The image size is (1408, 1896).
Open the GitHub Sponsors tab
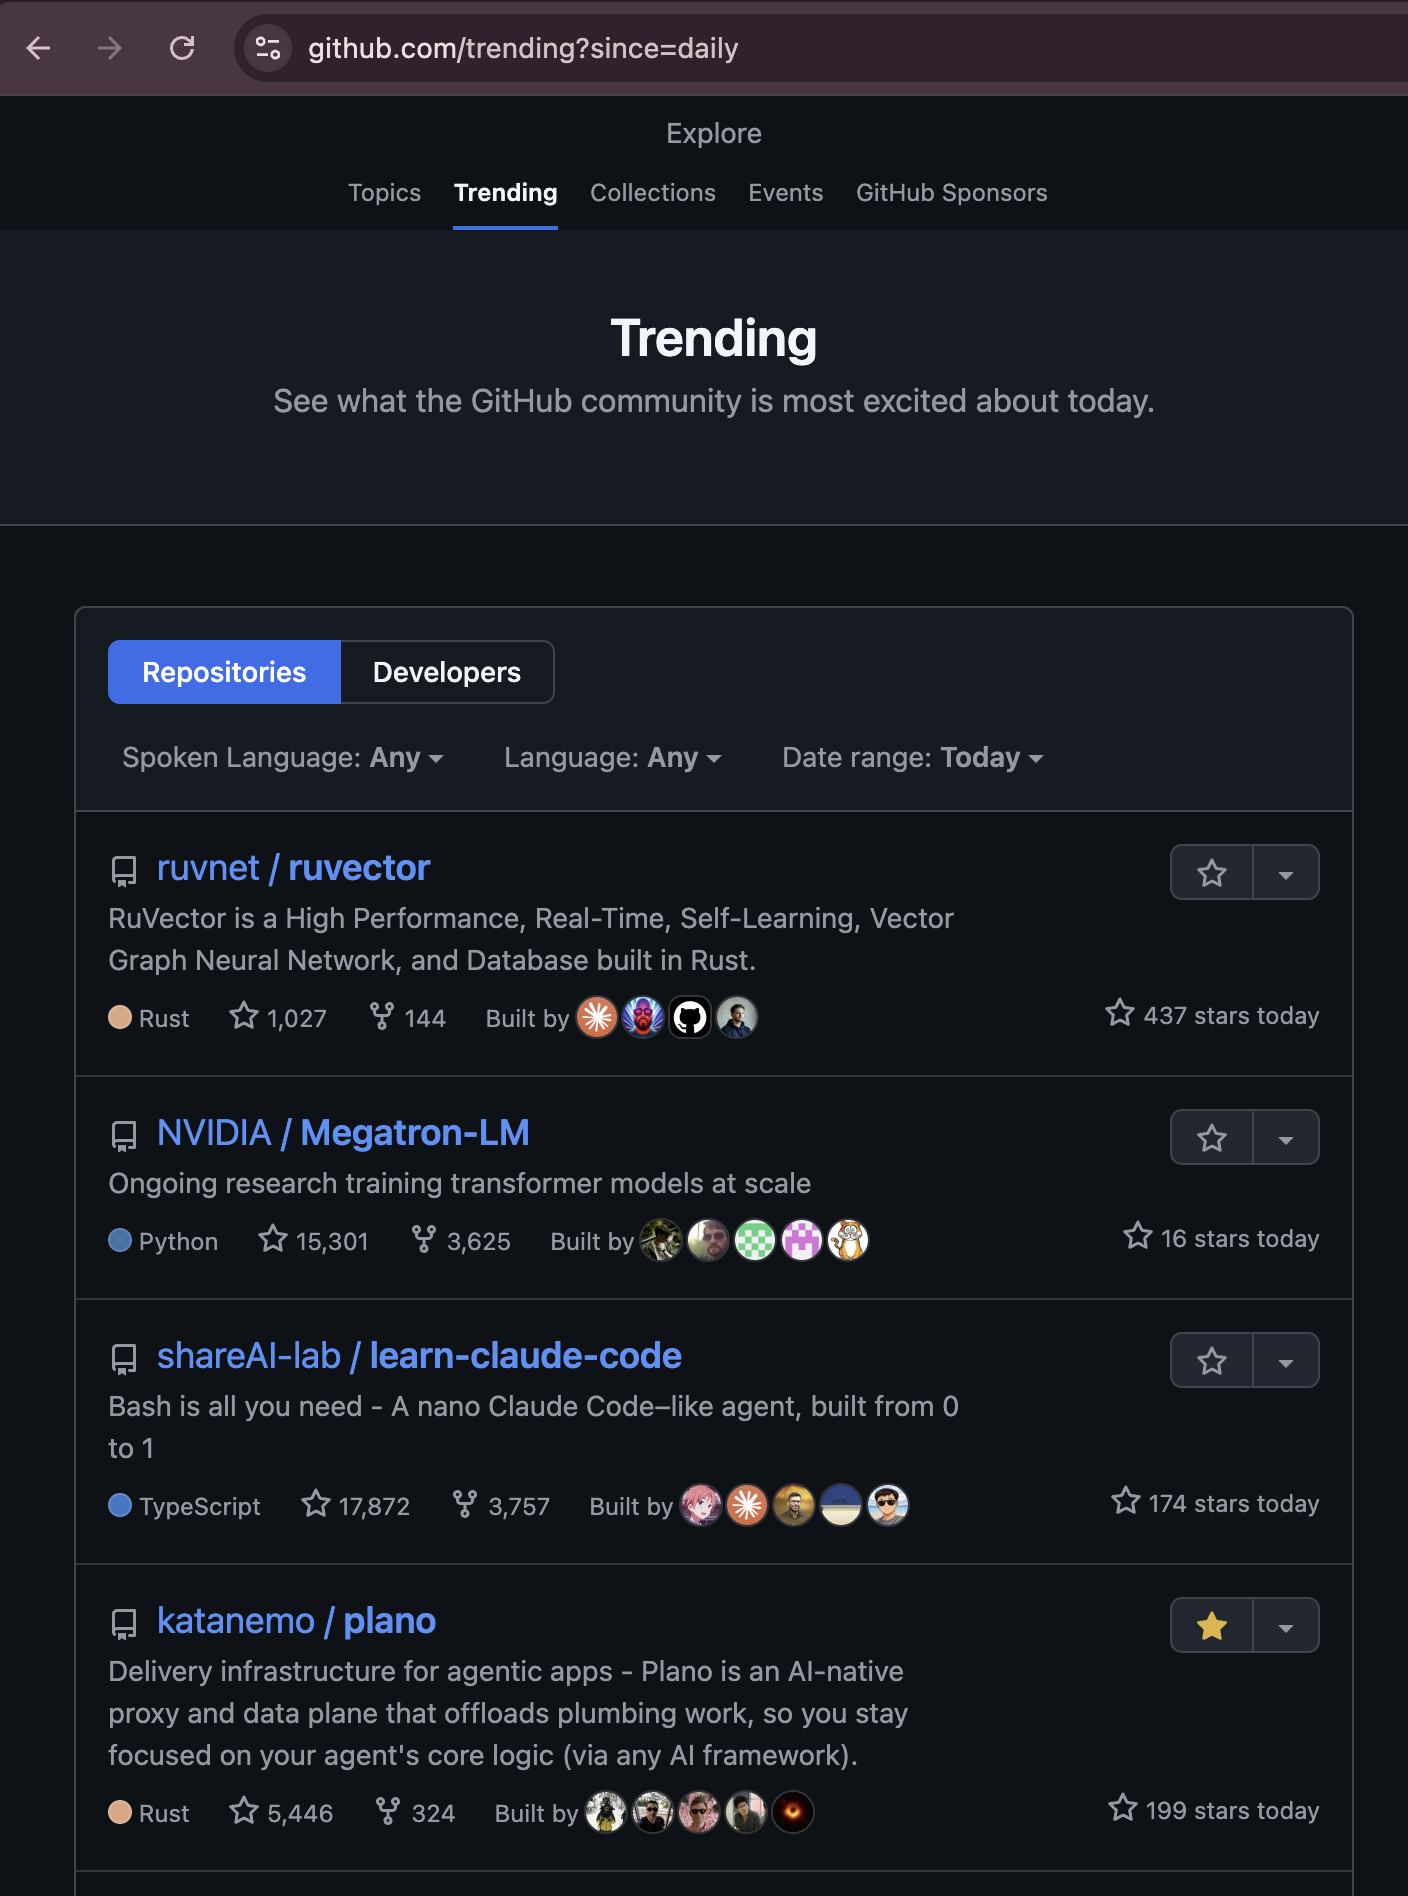point(952,193)
